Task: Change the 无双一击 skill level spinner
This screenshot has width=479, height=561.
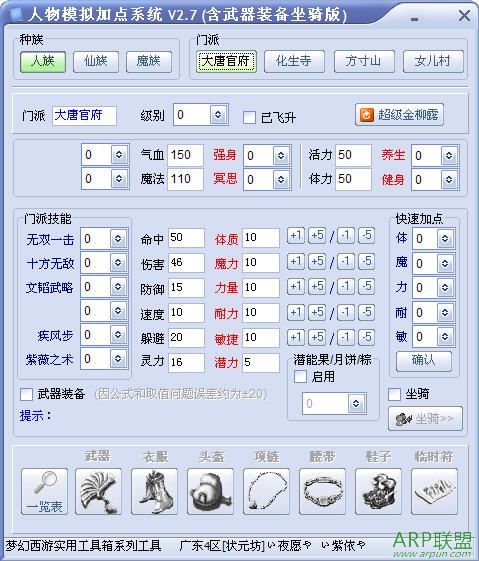Action: (x=118, y=238)
